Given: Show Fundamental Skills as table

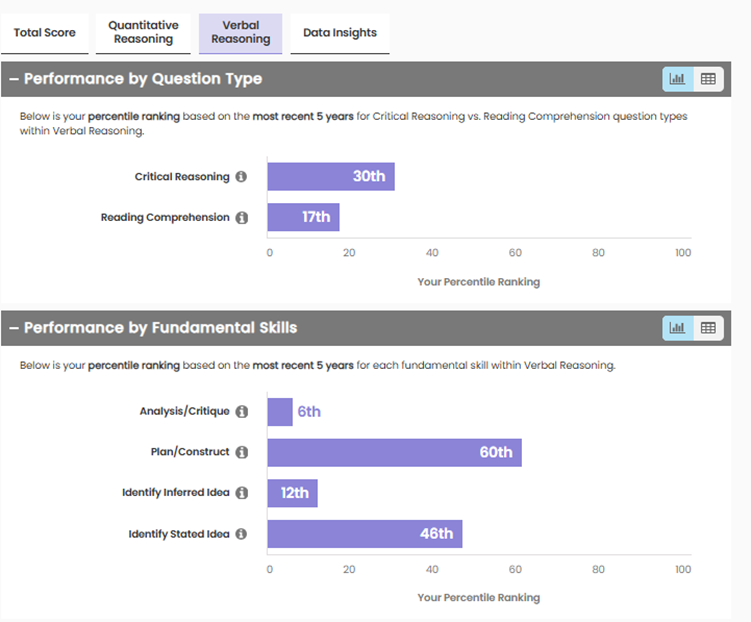Looking at the screenshot, I should point(708,328).
